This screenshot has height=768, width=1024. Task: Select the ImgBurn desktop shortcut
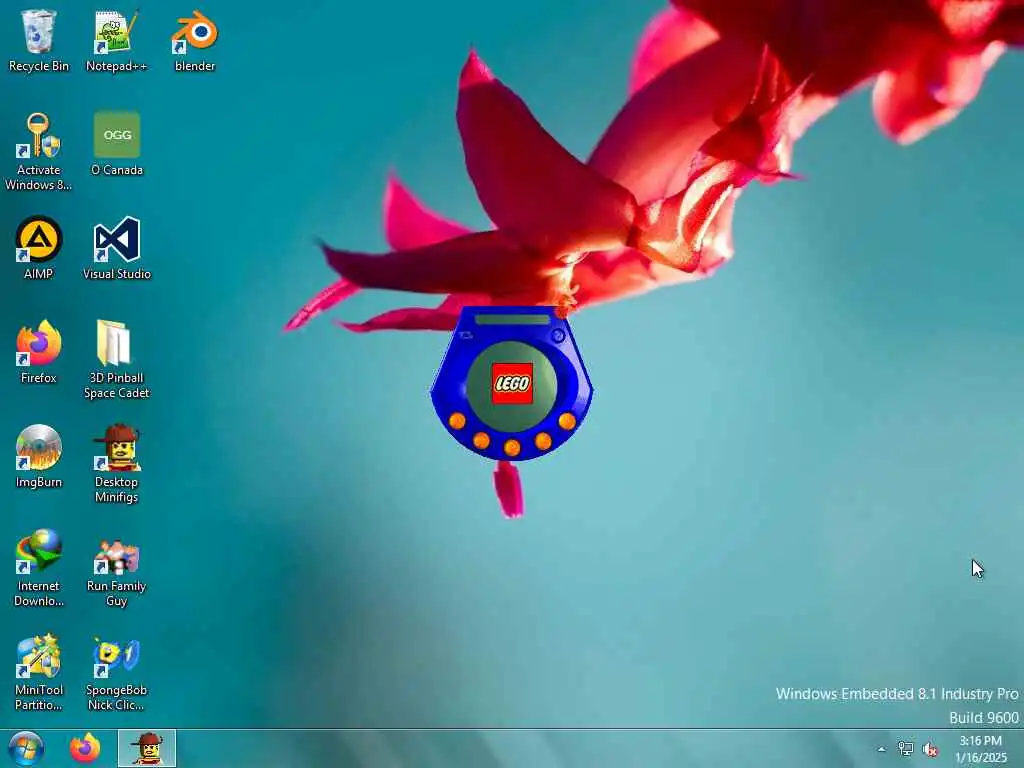(x=39, y=456)
